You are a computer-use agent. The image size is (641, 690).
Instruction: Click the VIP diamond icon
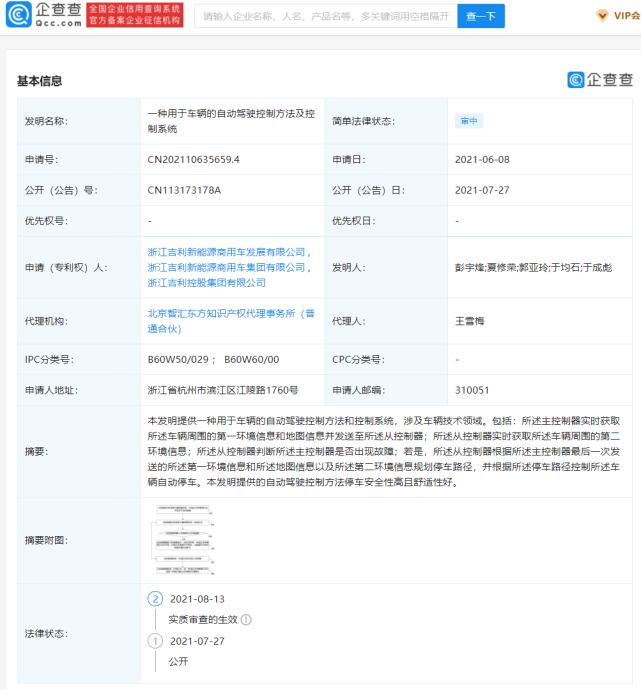(x=602, y=16)
